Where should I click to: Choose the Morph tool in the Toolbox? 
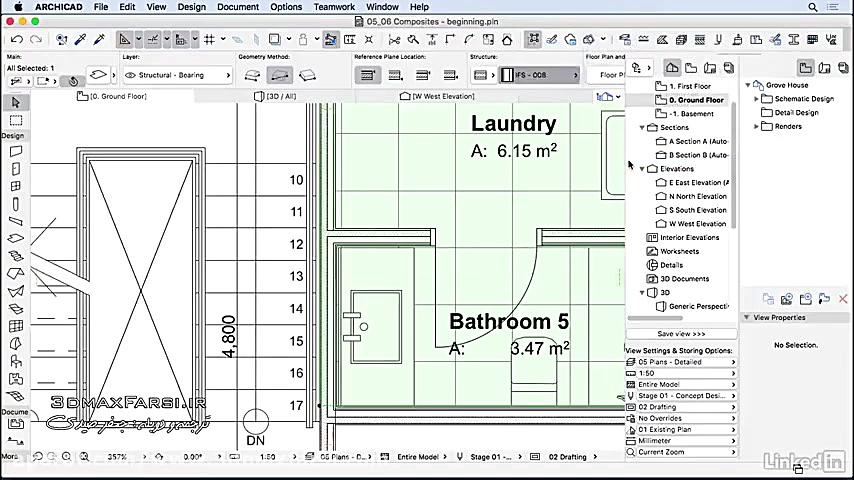[16, 344]
